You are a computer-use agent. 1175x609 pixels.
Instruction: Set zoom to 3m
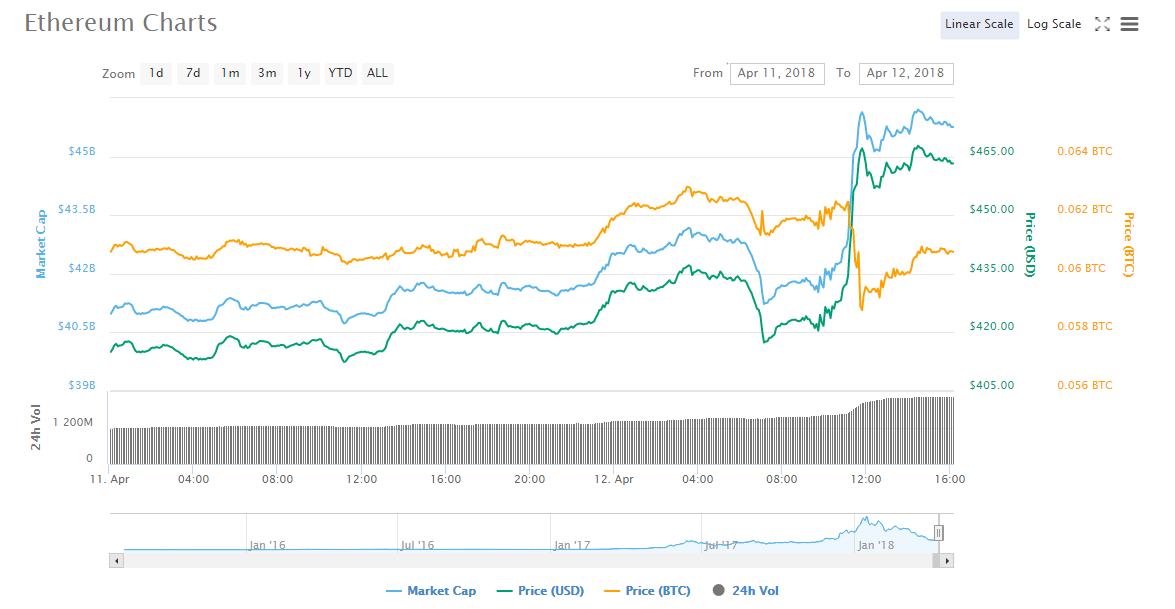click(x=267, y=73)
